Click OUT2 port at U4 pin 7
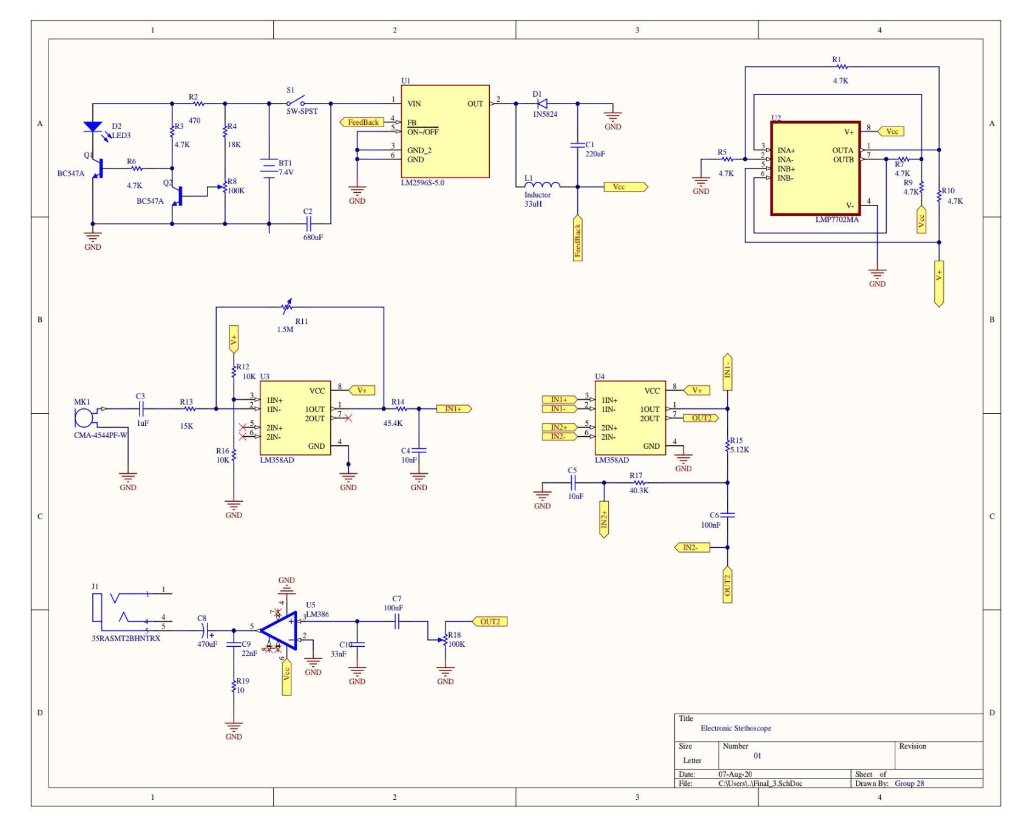The image size is (1034, 827). pyautogui.click(x=700, y=418)
